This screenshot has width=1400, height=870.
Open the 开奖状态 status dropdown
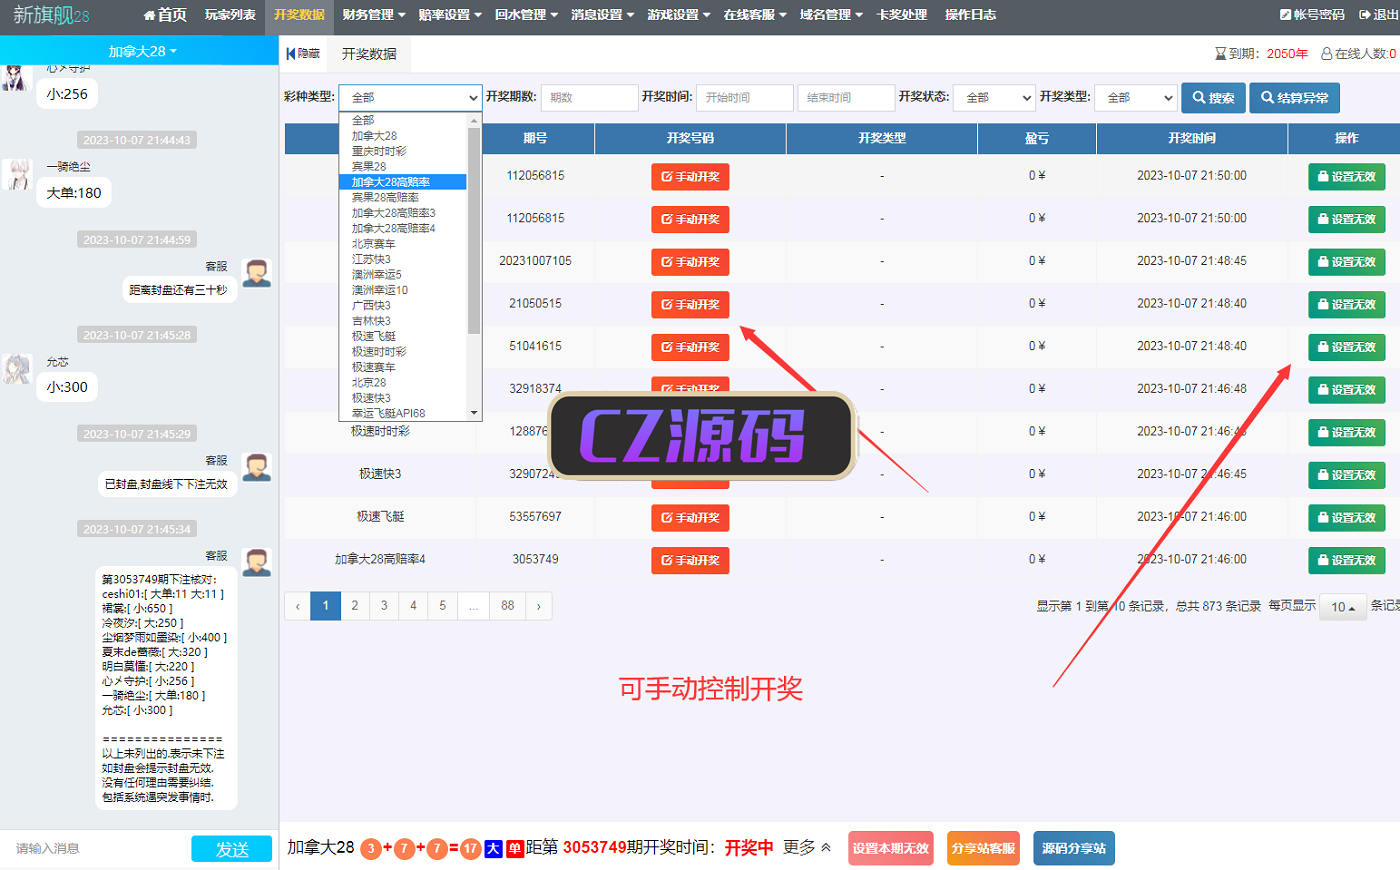coord(993,98)
